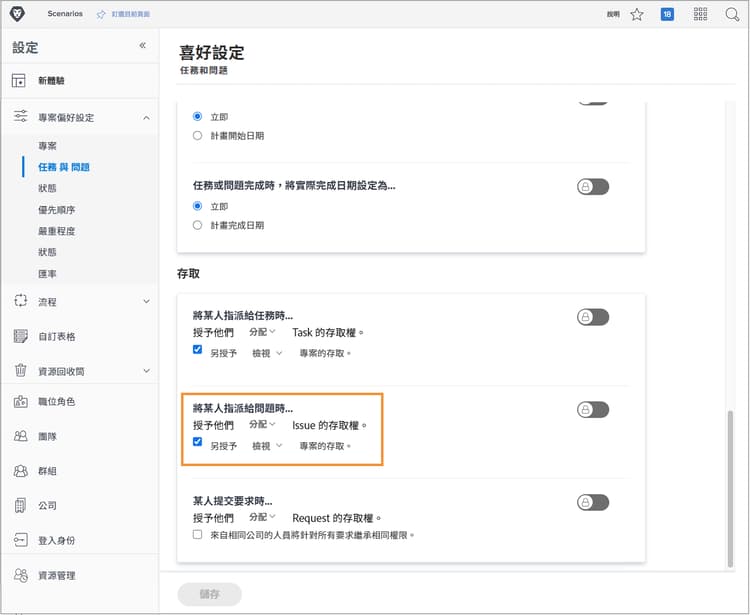Click the 喜好設定 page title
Image resolution: width=750 pixels, height=615 pixels.
tap(212, 52)
